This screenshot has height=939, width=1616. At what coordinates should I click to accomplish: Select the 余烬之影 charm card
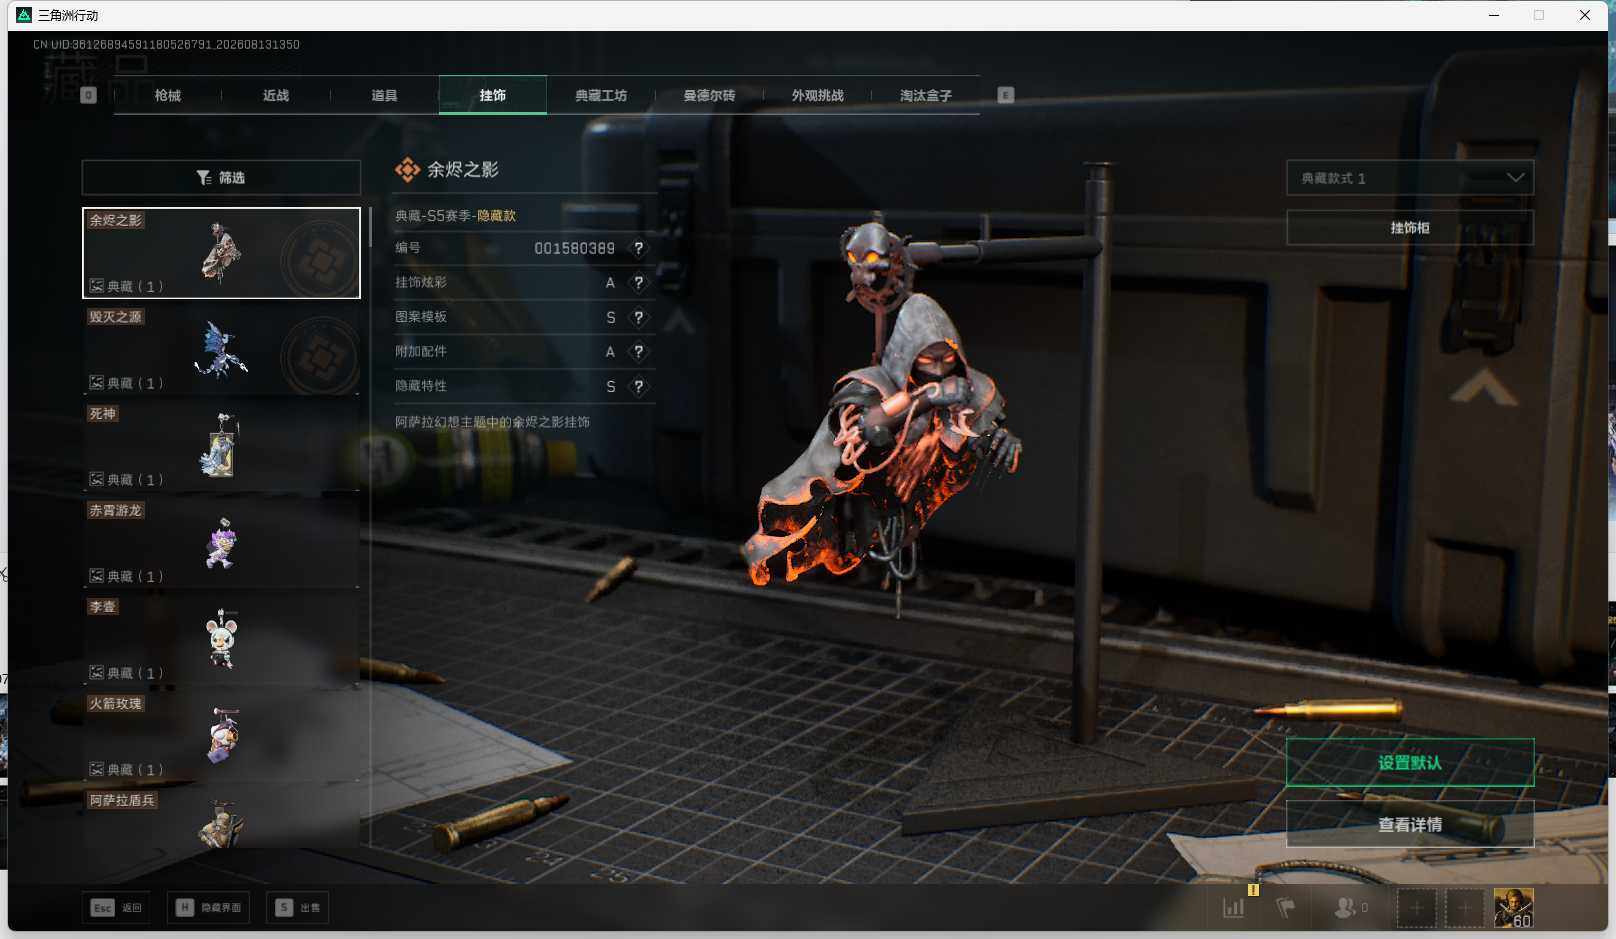tap(221, 253)
